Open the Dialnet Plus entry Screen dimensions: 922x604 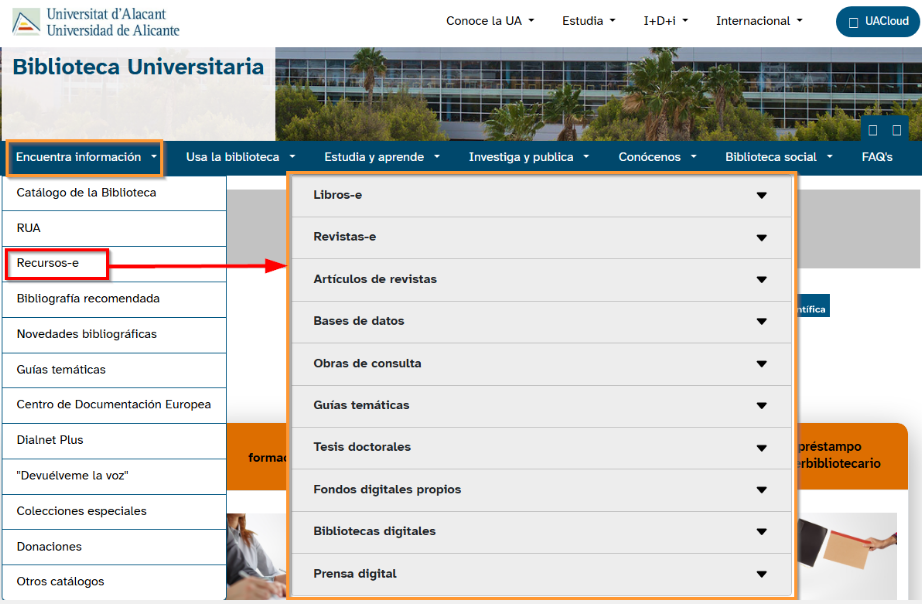pyautogui.click(x=114, y=441)
